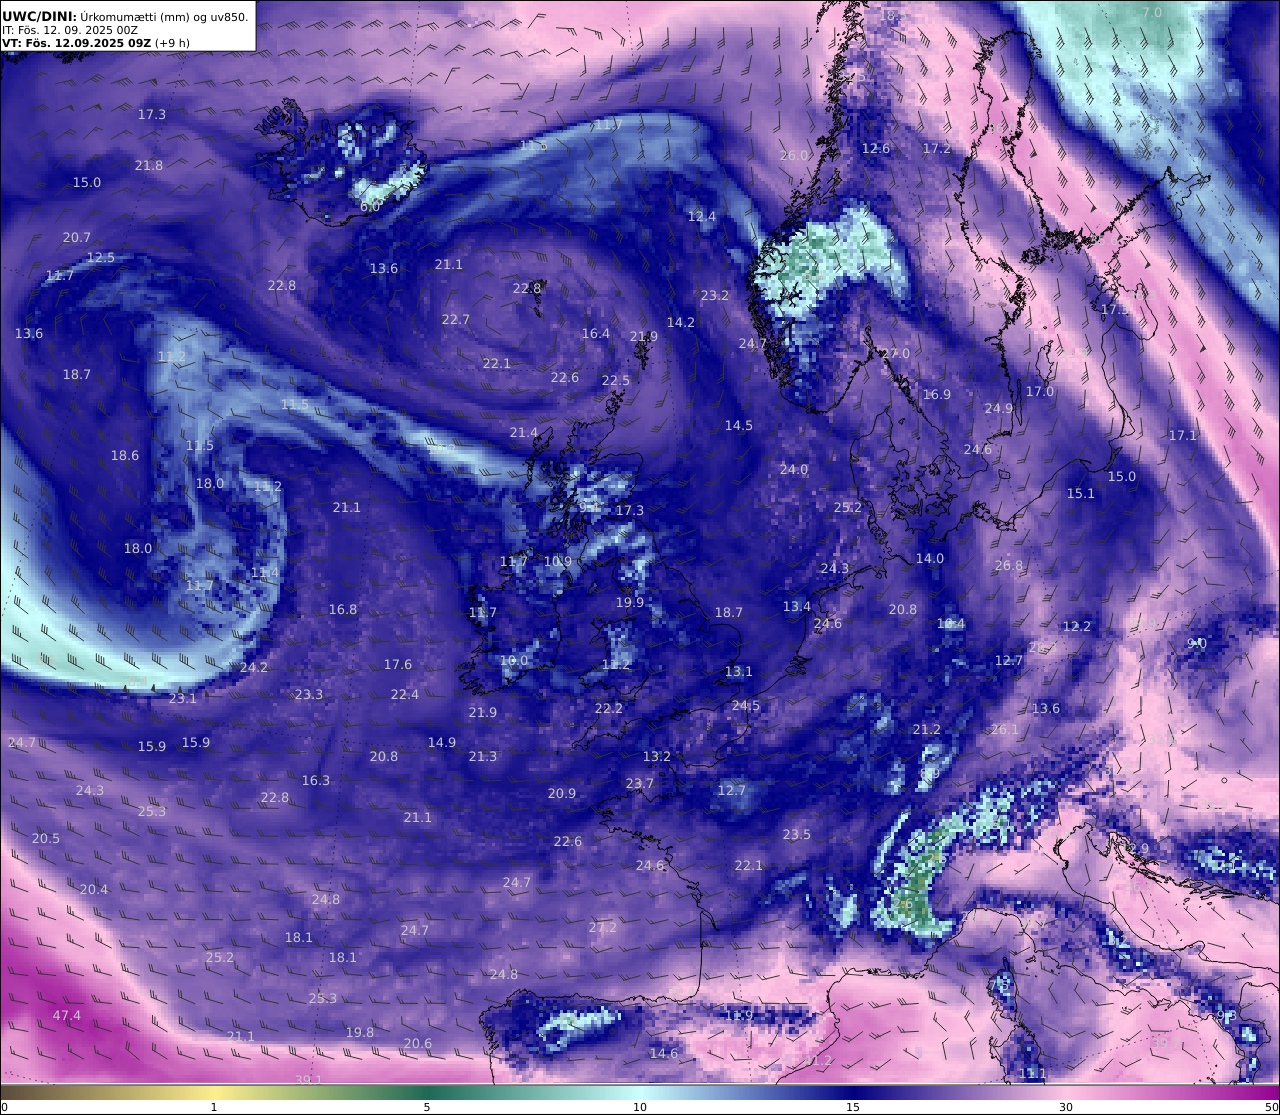1280x1115 pixels.
Task: Click the 17.1 value on the map
Action: [x=1183, y=435]
